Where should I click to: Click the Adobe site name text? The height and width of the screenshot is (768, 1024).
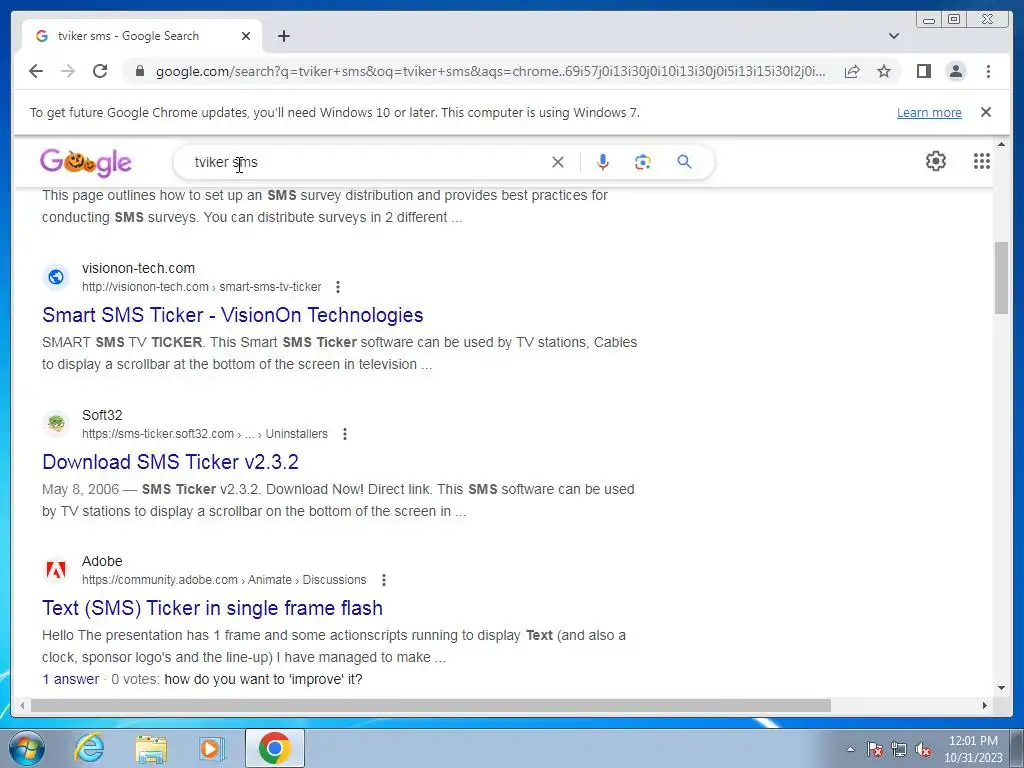click(102, 561)
